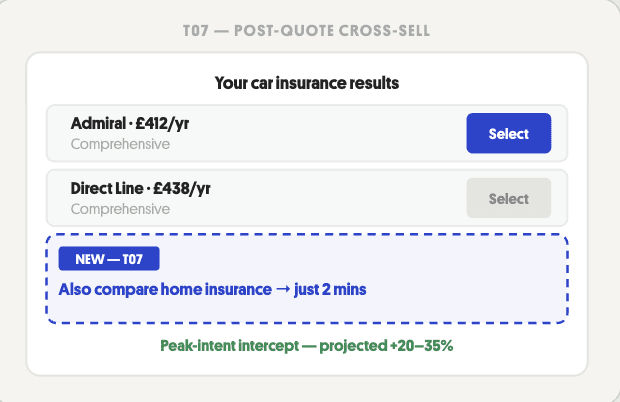Open the 'Also compare home insurance' link
This screenshot has width=620, height=402.
(x=212, y=289)
